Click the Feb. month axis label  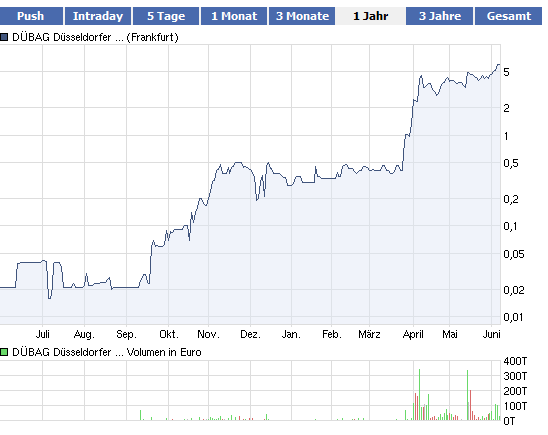[x=332, y=334]
